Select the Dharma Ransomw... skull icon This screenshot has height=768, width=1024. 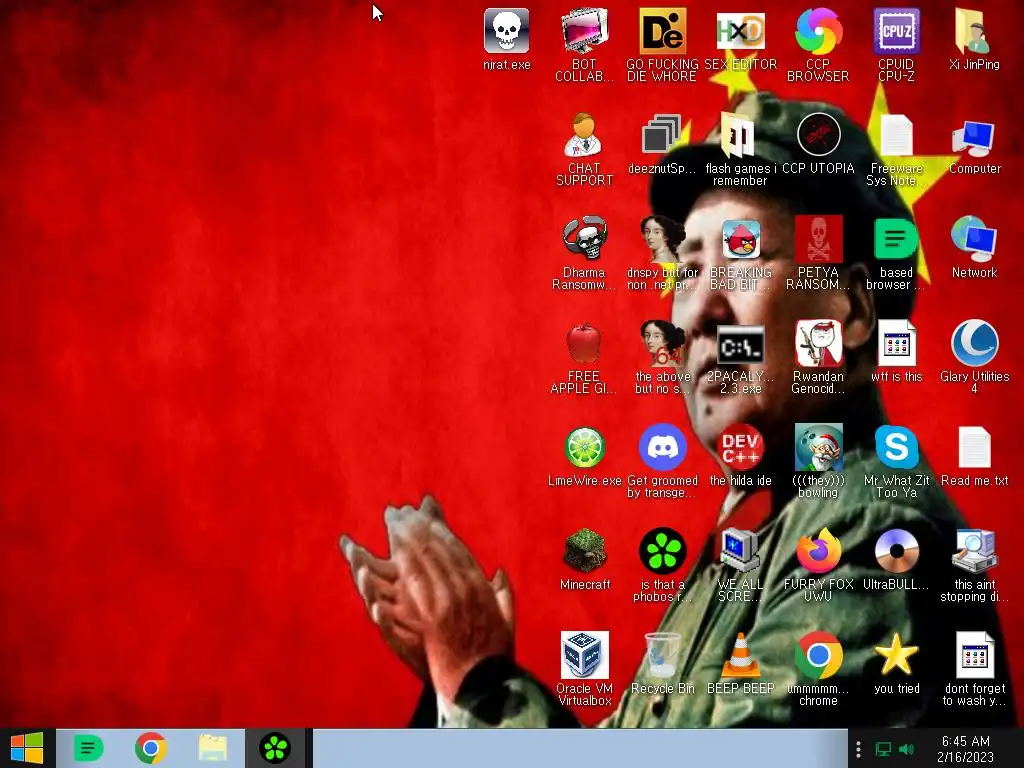click(x=584, y=238)
